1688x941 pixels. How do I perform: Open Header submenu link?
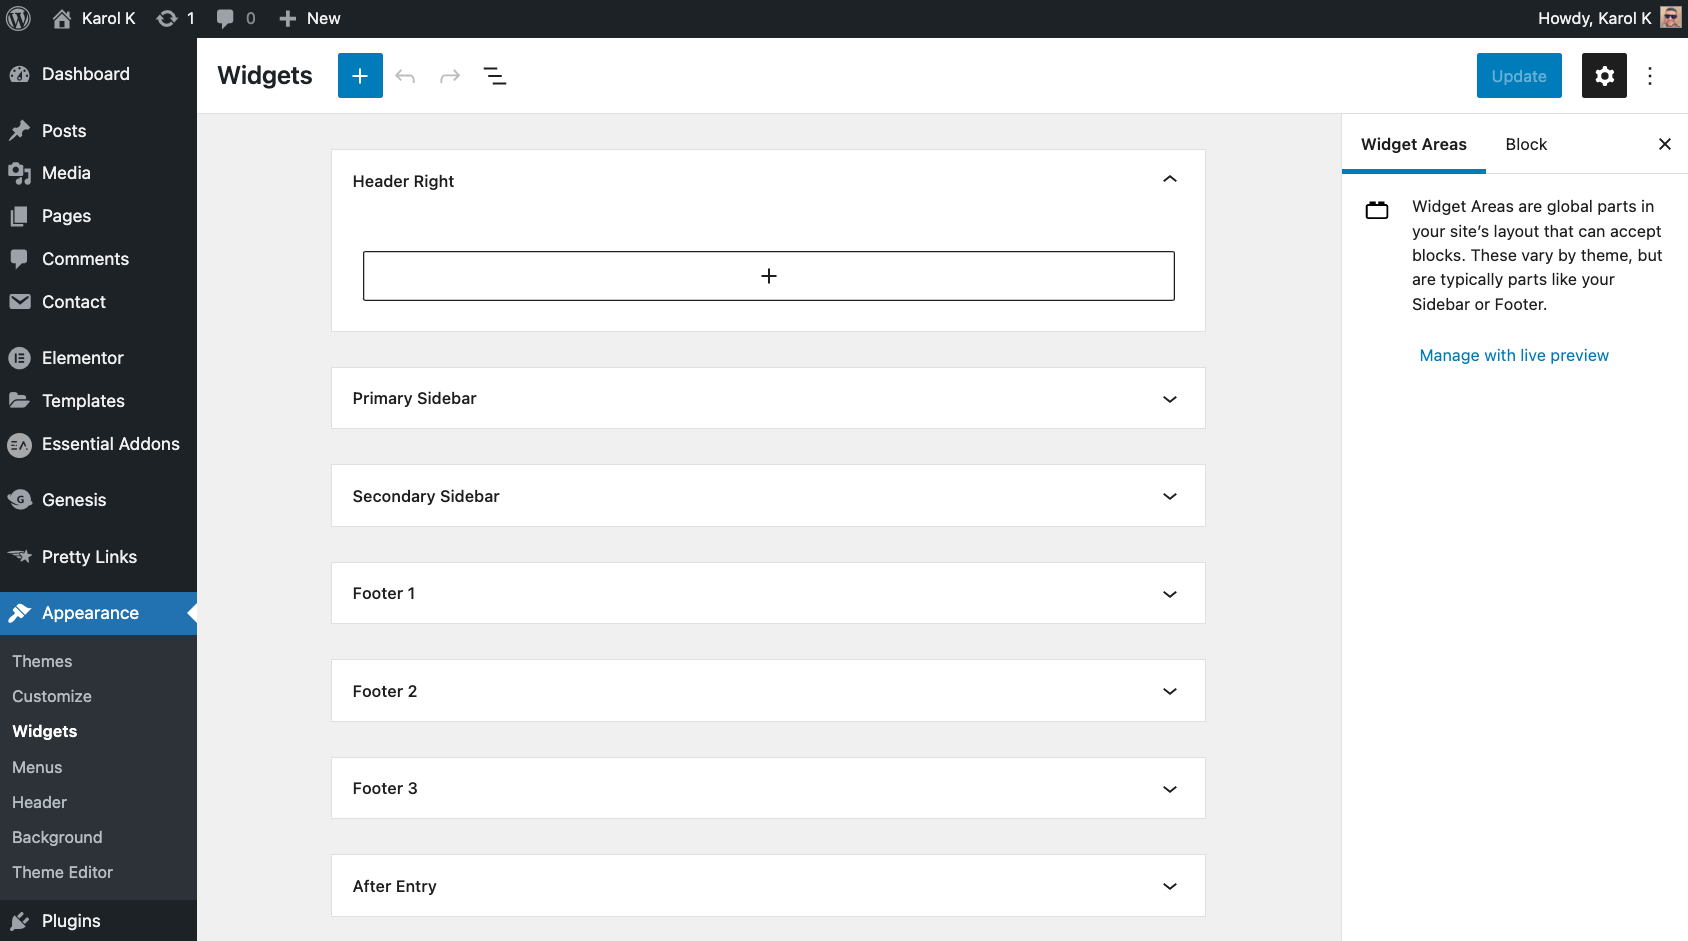point(39,802)
